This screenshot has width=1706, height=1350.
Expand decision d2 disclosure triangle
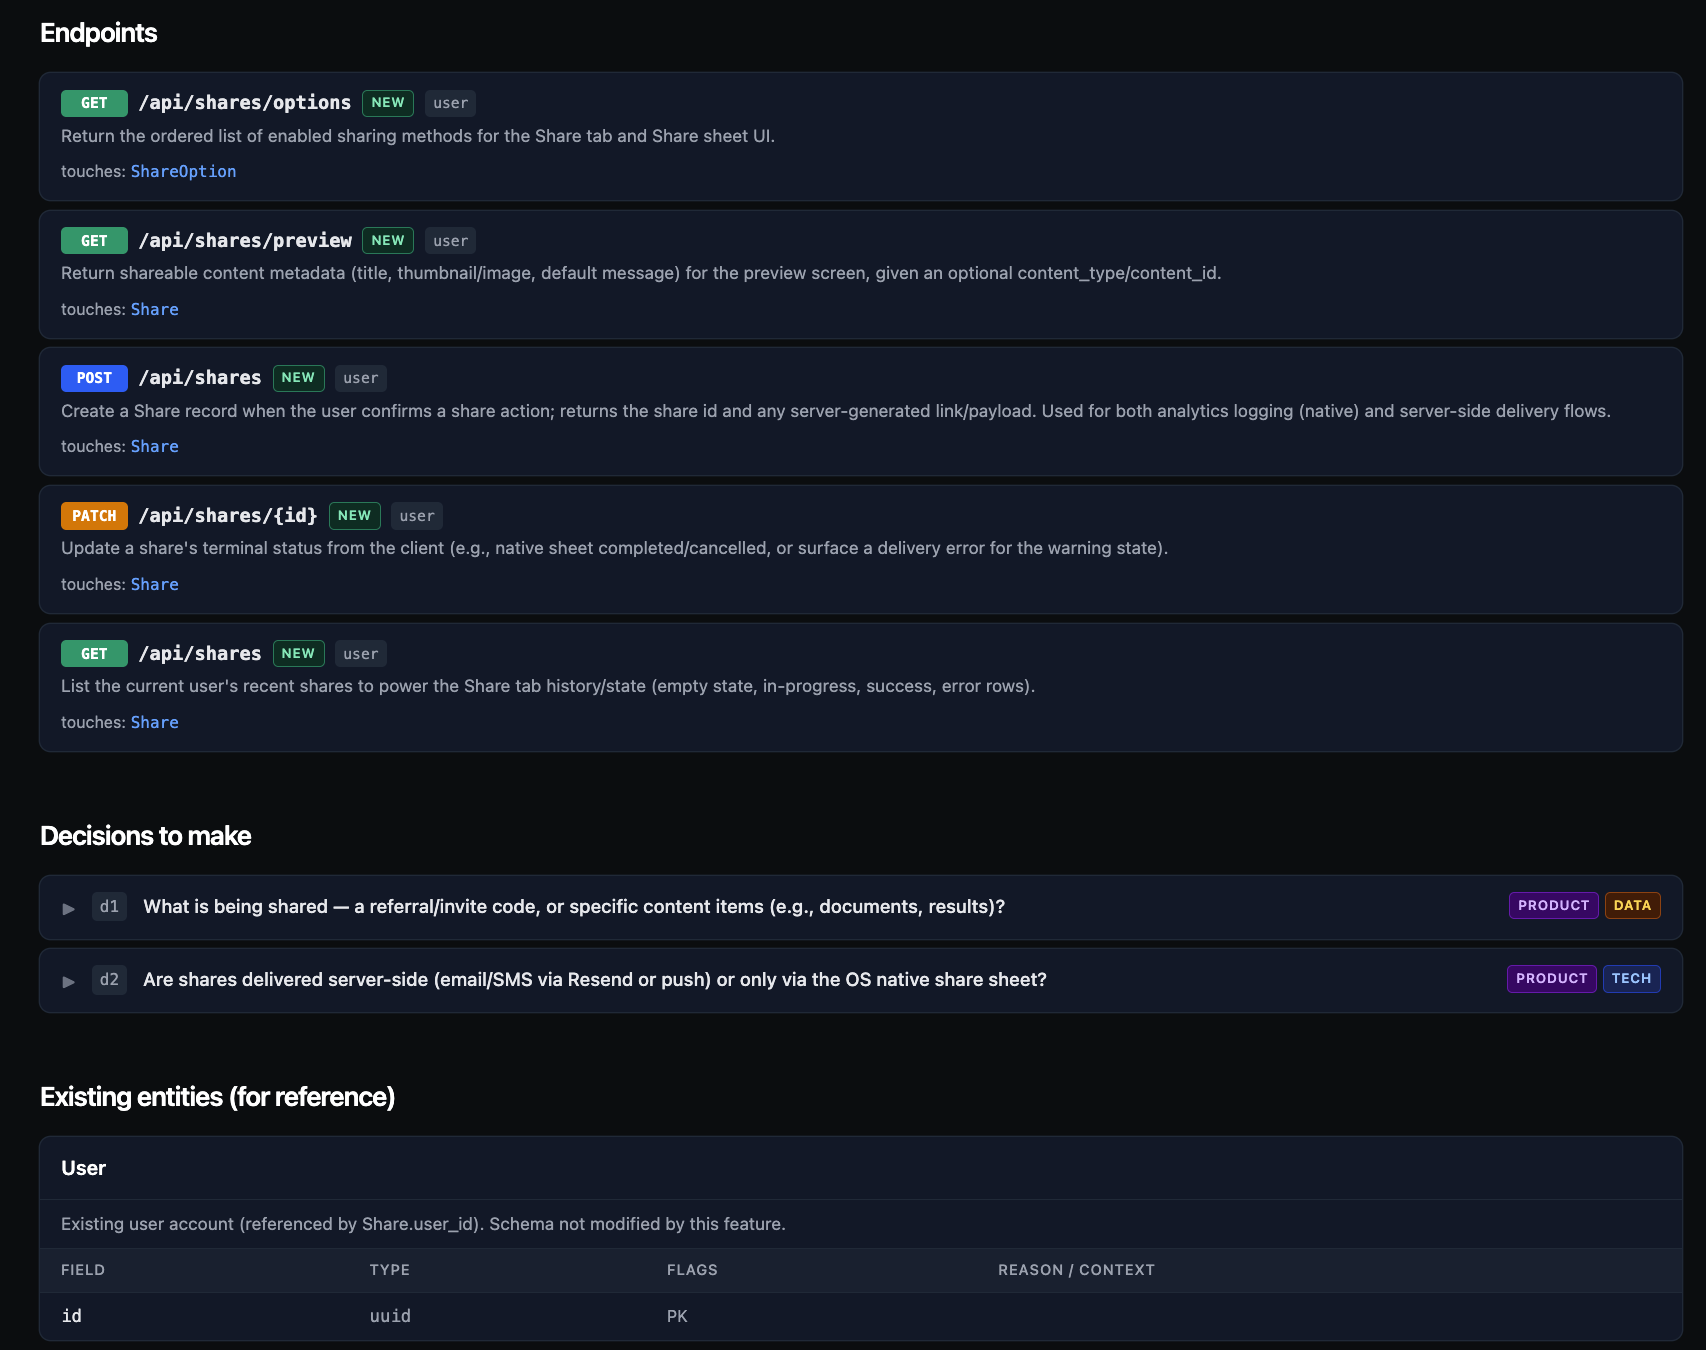(69, 981)
